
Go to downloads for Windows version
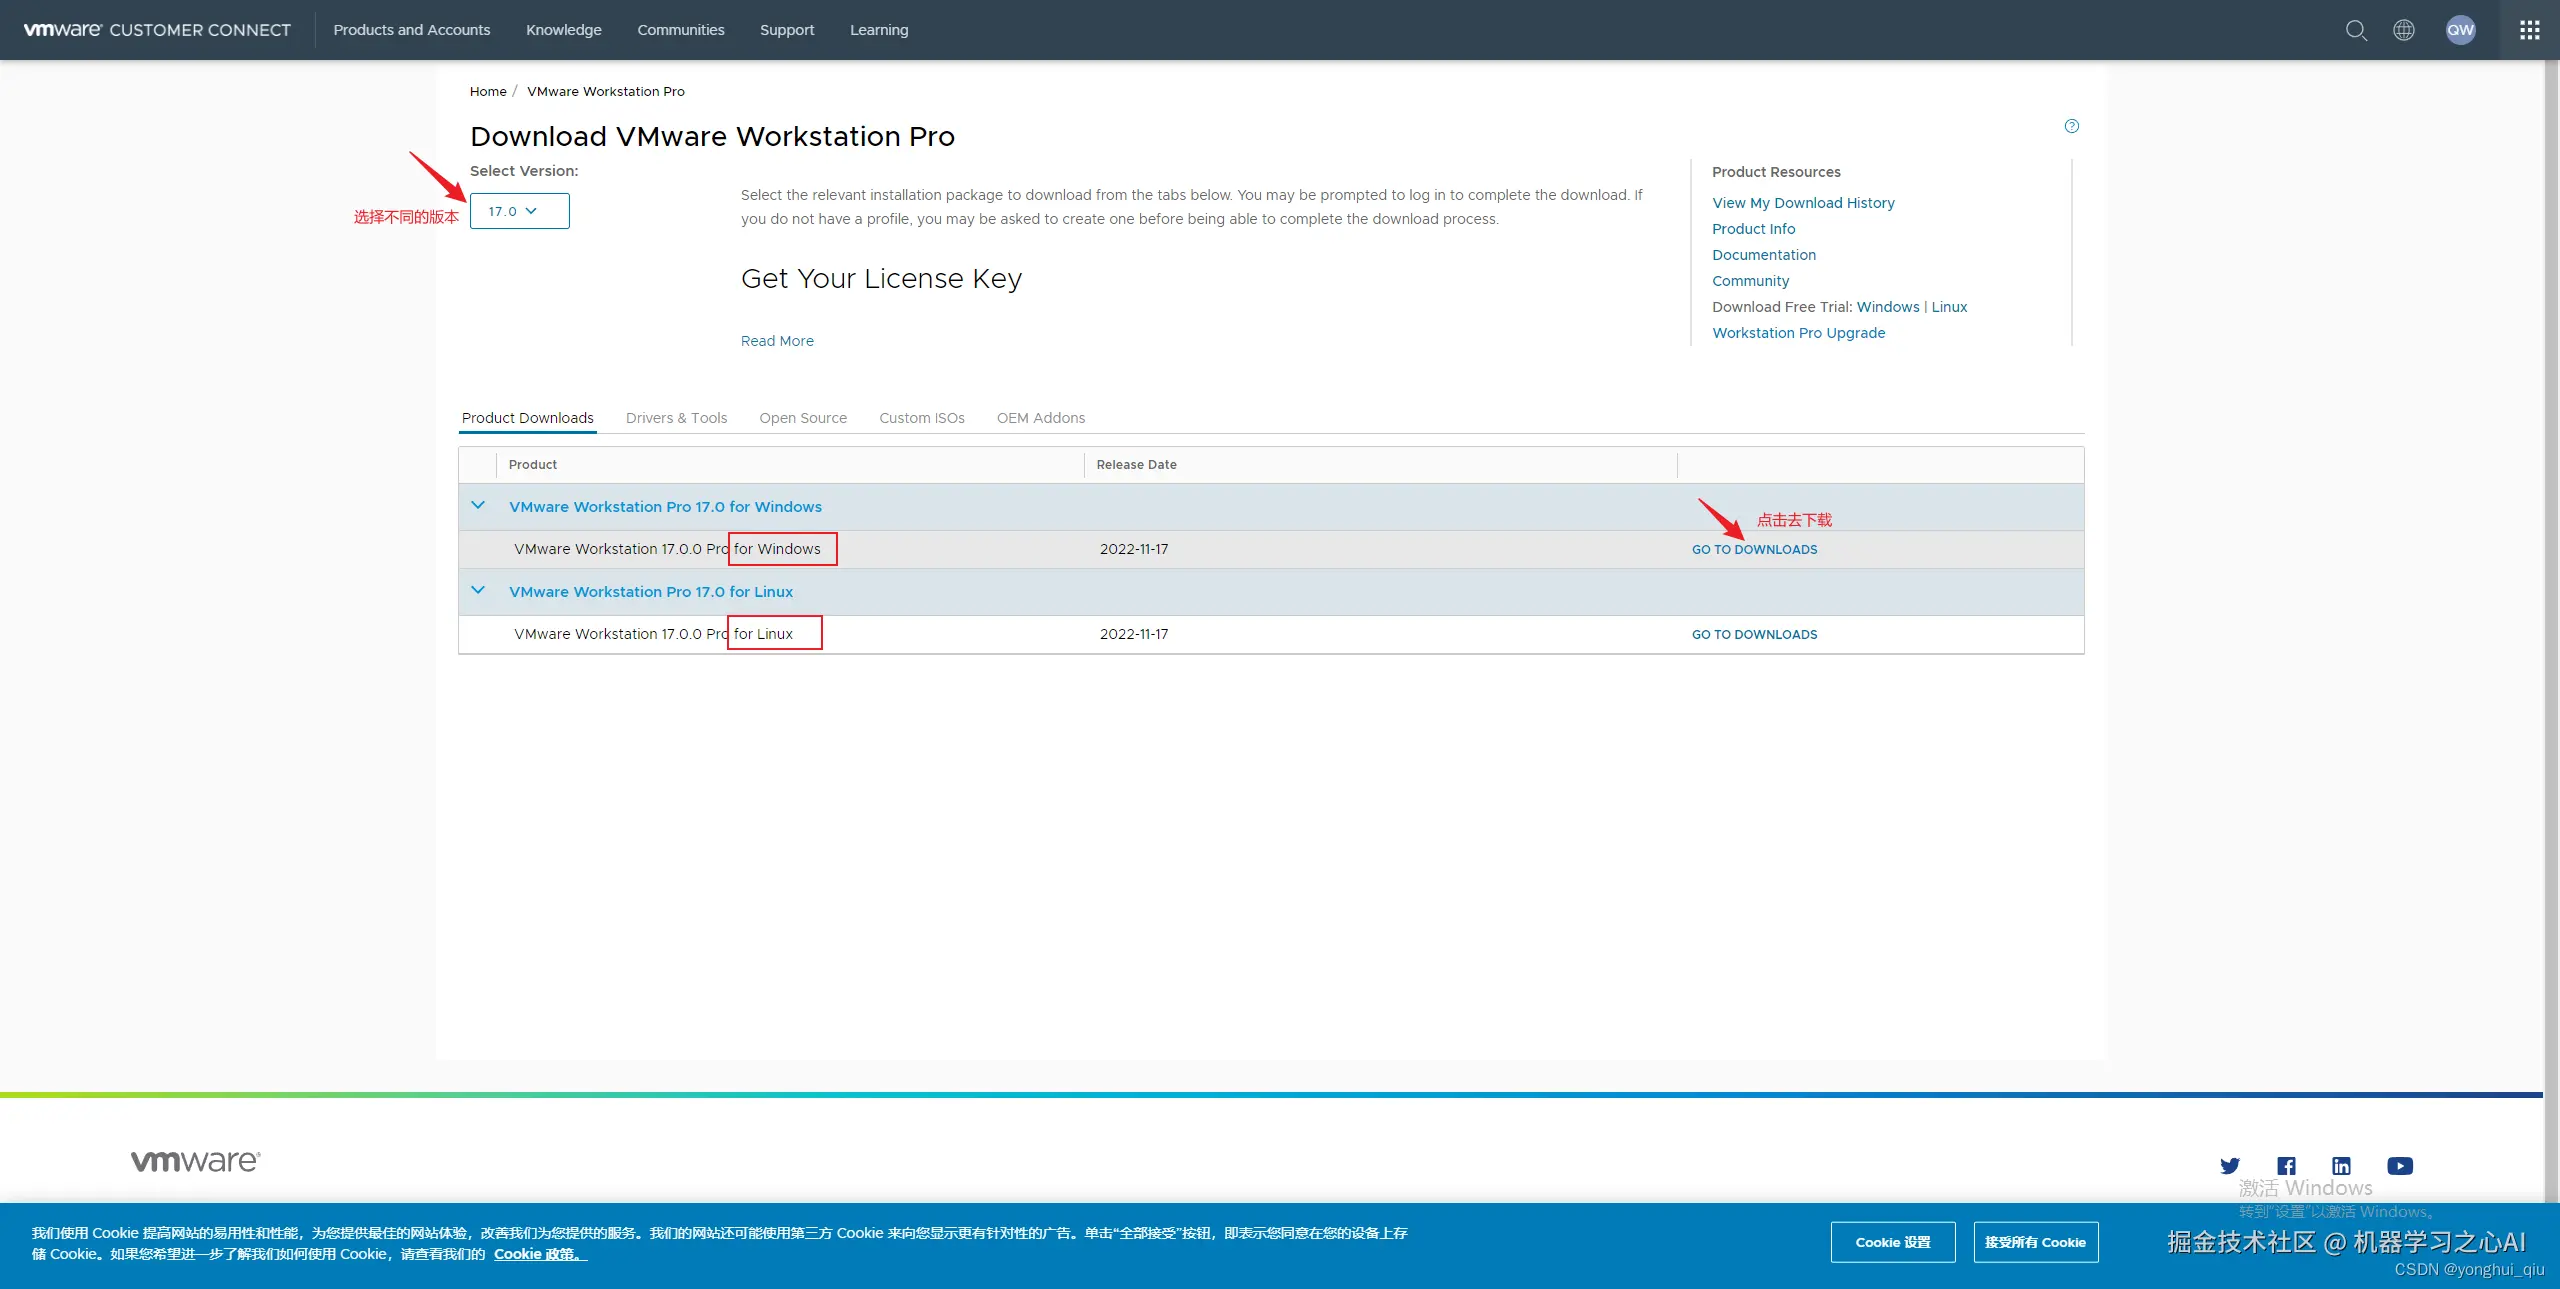point(1754,550)
